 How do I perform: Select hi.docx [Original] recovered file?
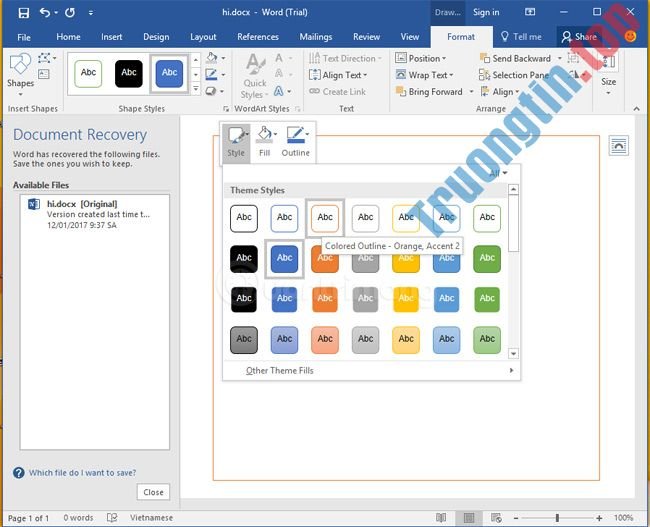pos(95,214)
